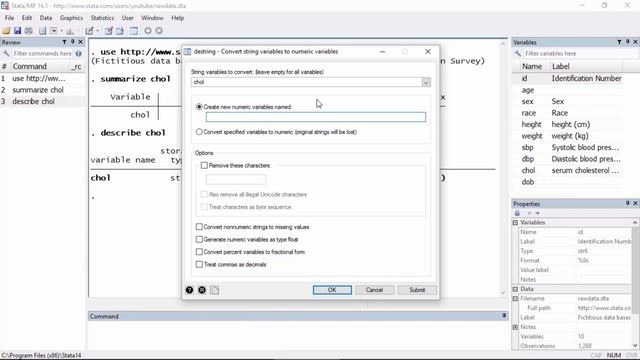Open the Graphics menu
Screen dimensions: 640x360
pos(71,18)
